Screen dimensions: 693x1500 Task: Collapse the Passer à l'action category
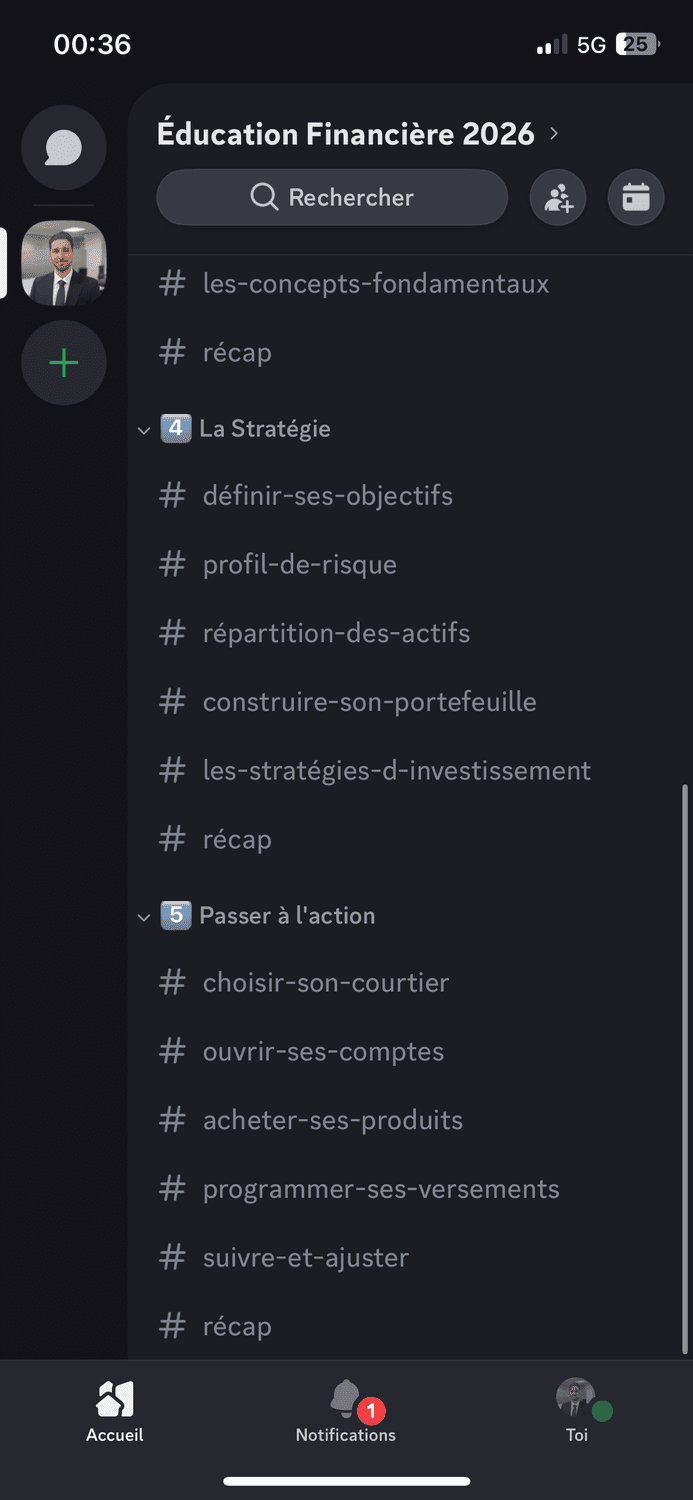[286, 916]
